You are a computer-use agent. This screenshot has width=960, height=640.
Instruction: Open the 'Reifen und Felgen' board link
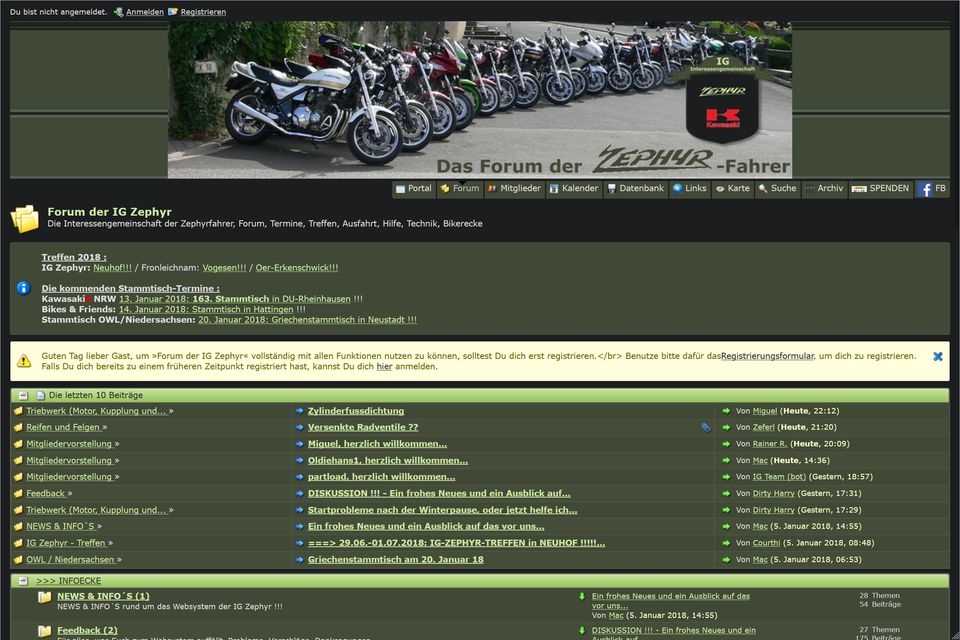(x=63, y=427)
